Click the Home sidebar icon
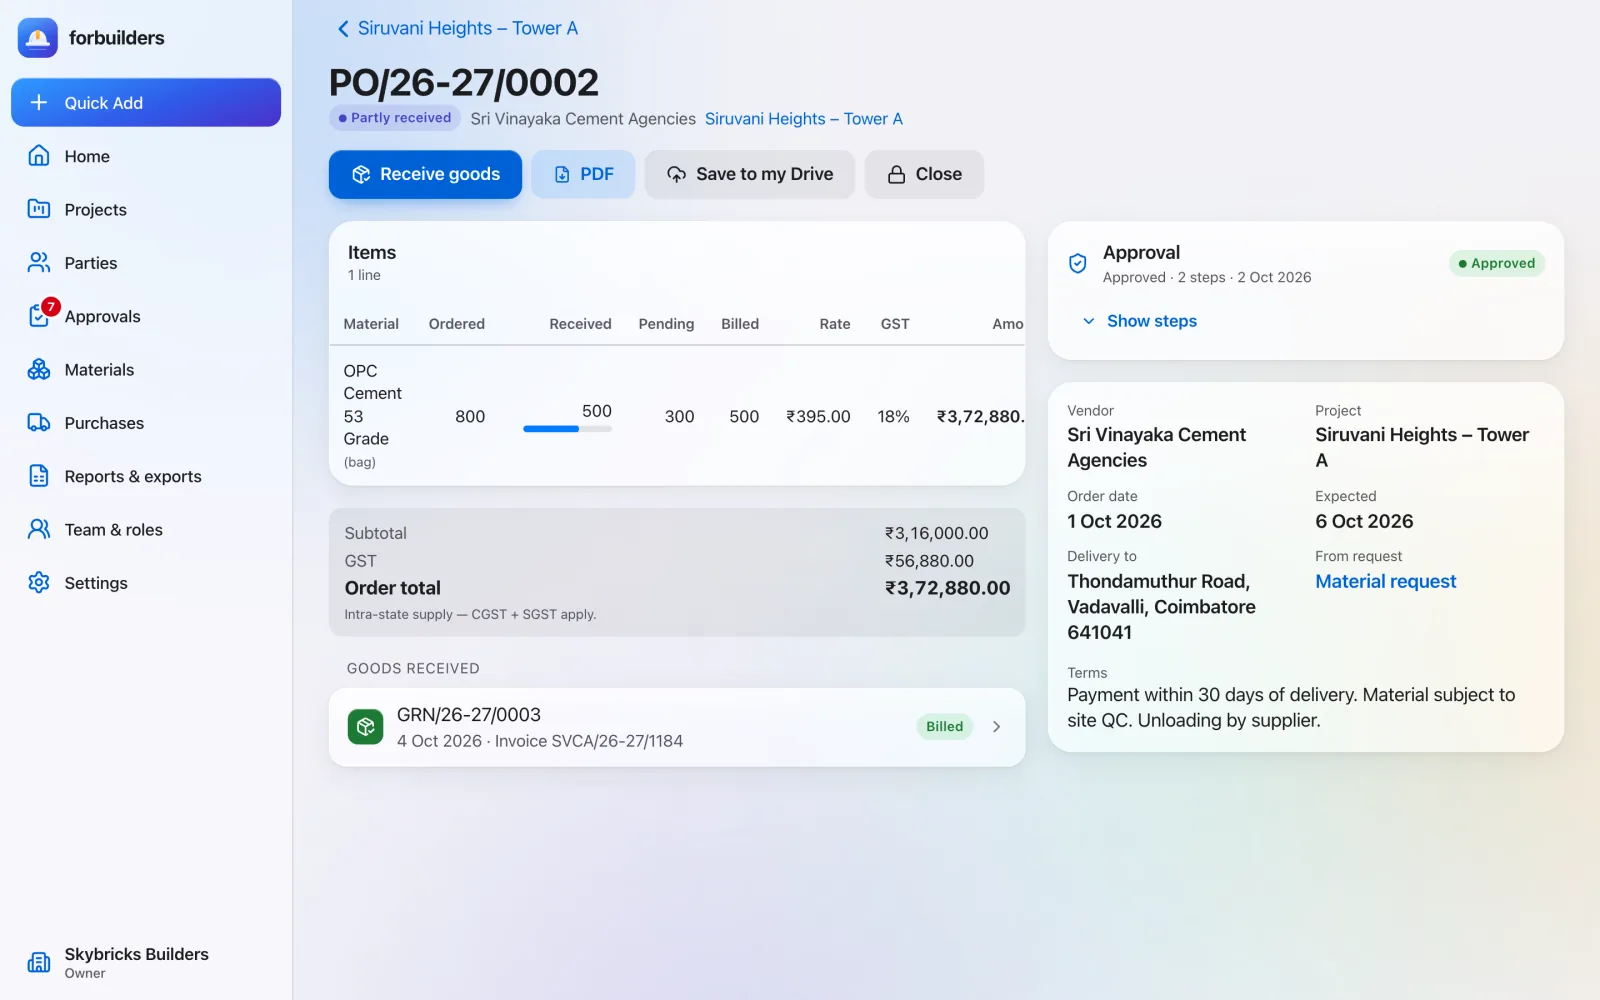The image size is (1600, 1000). 39,156
